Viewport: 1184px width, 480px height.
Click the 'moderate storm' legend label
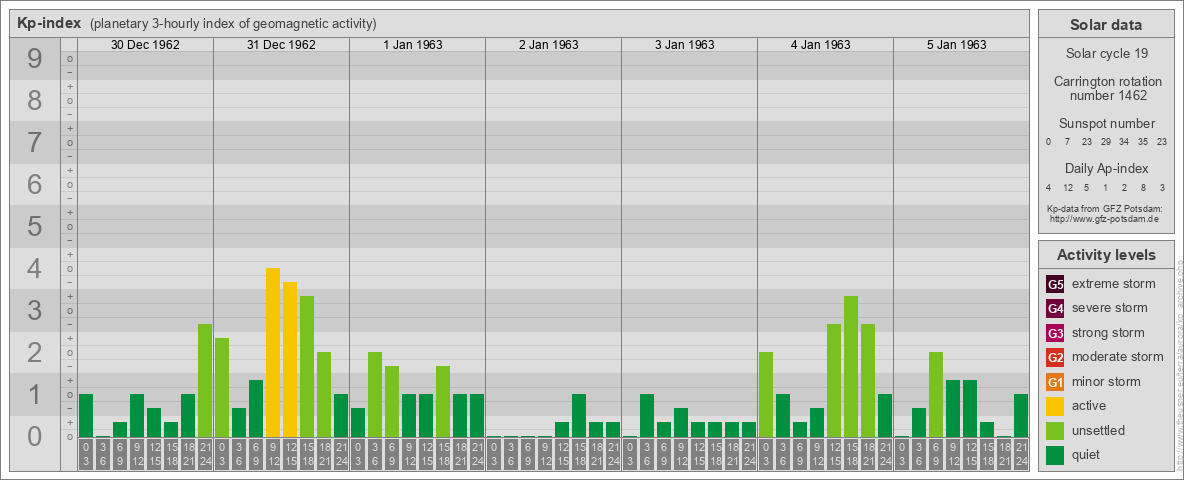coord(1118,357)
